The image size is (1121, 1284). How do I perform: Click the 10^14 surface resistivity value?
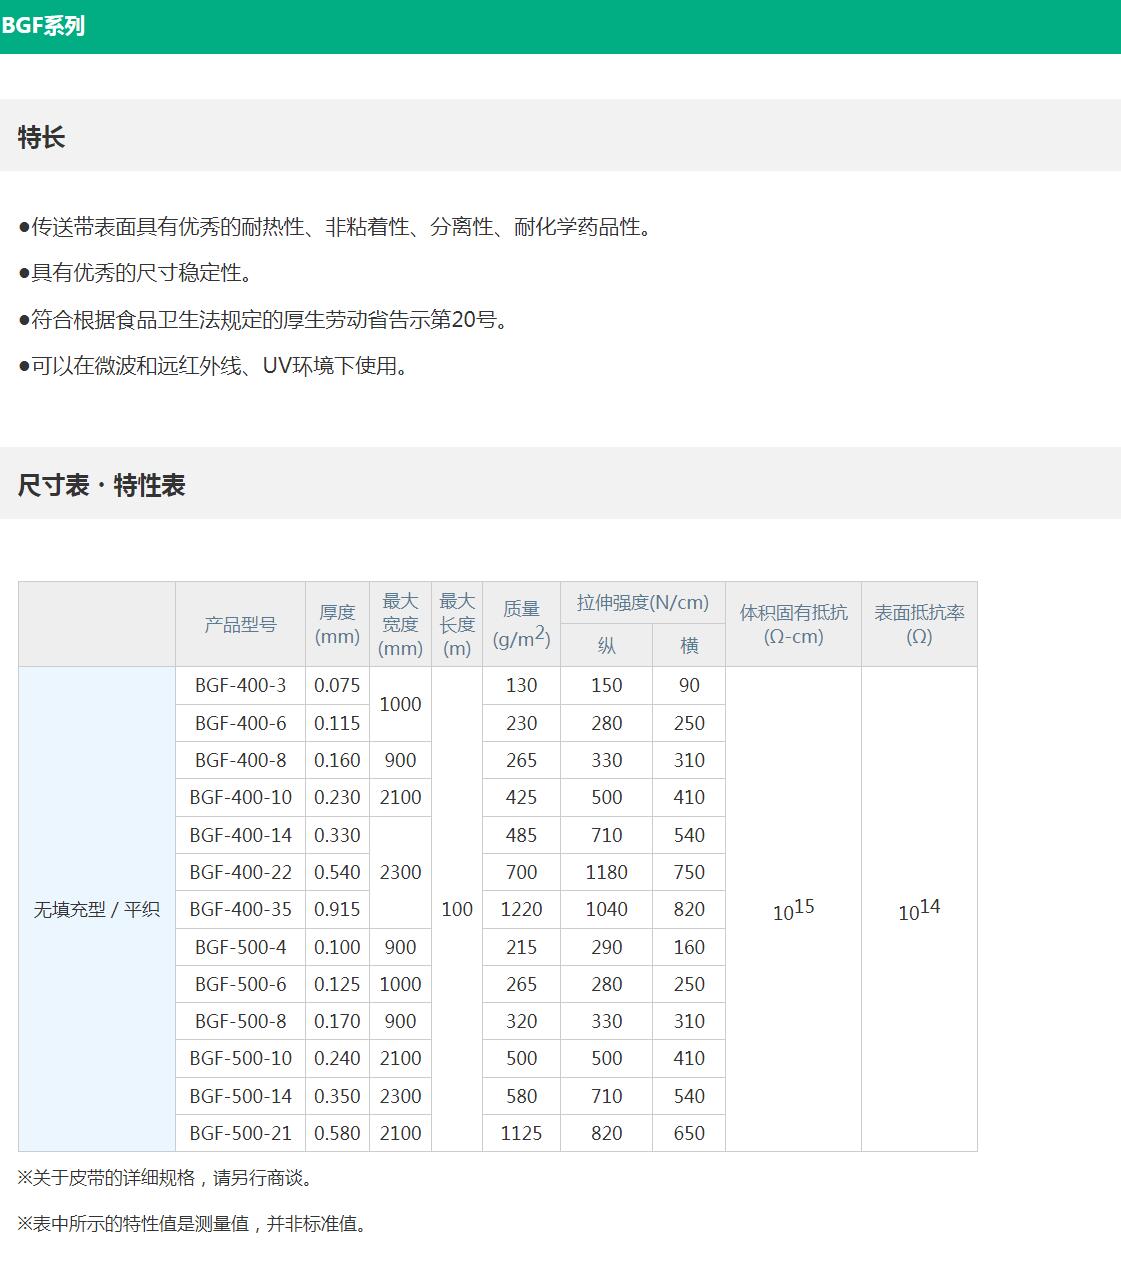click(919, 909)
